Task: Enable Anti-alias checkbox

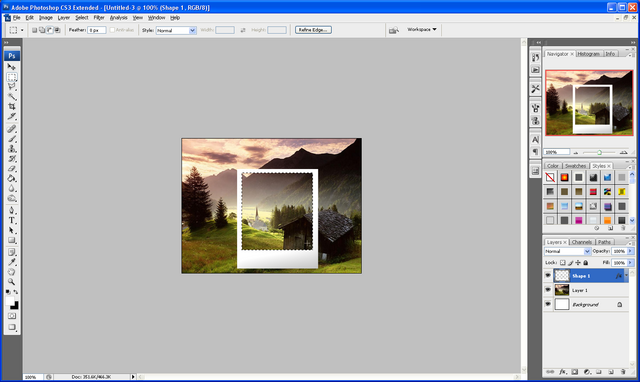Action: [112, 30]
